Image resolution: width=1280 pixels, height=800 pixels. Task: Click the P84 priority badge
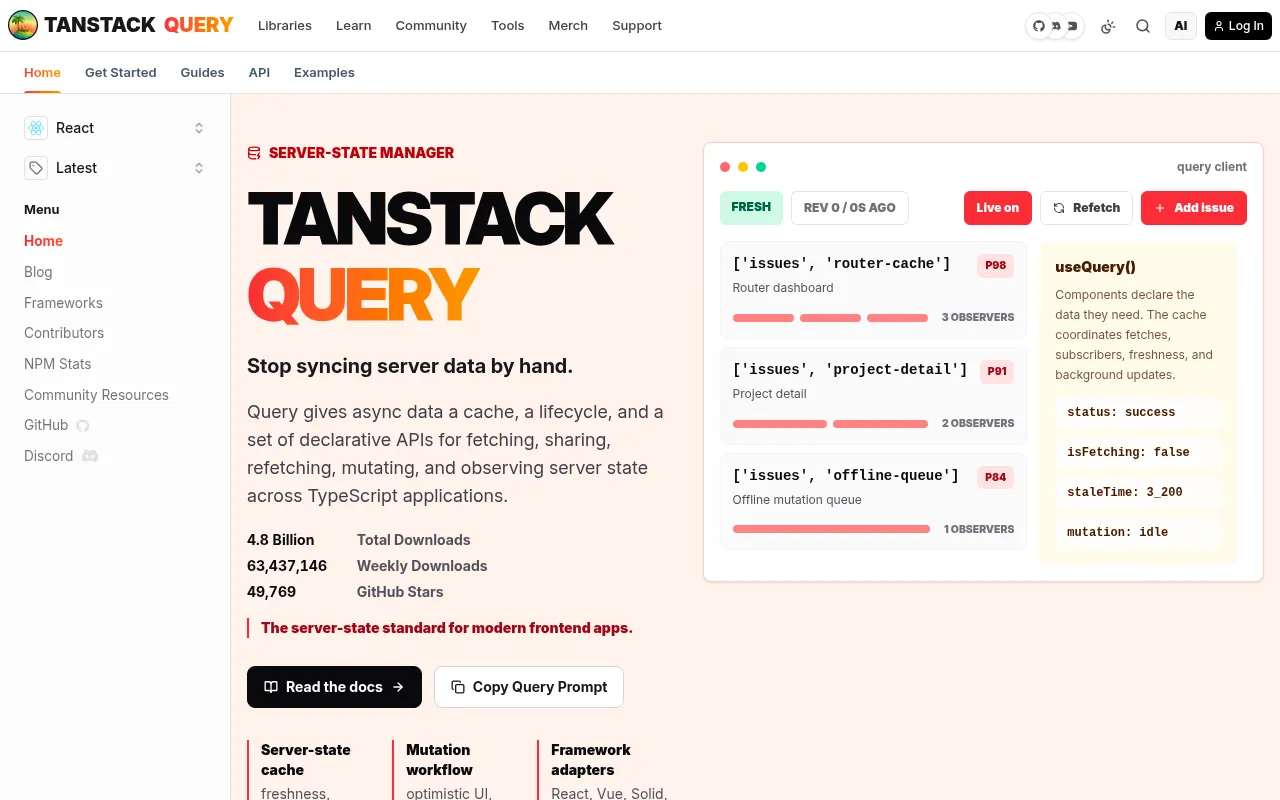tap(995, 477)
